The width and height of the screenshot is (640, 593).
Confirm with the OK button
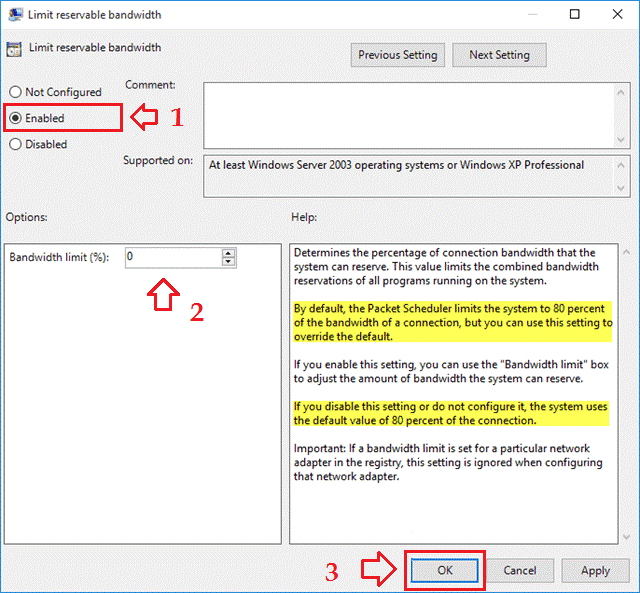pos(444,570)
